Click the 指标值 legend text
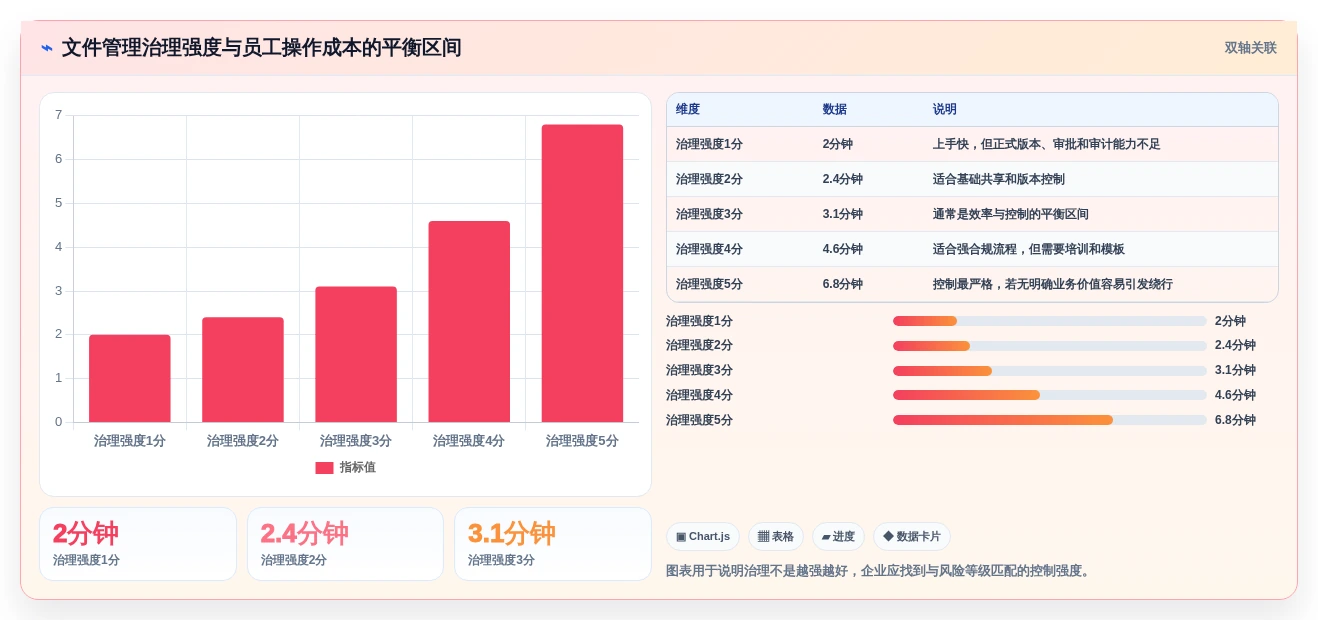1318x620 pixels. point(358,467)
